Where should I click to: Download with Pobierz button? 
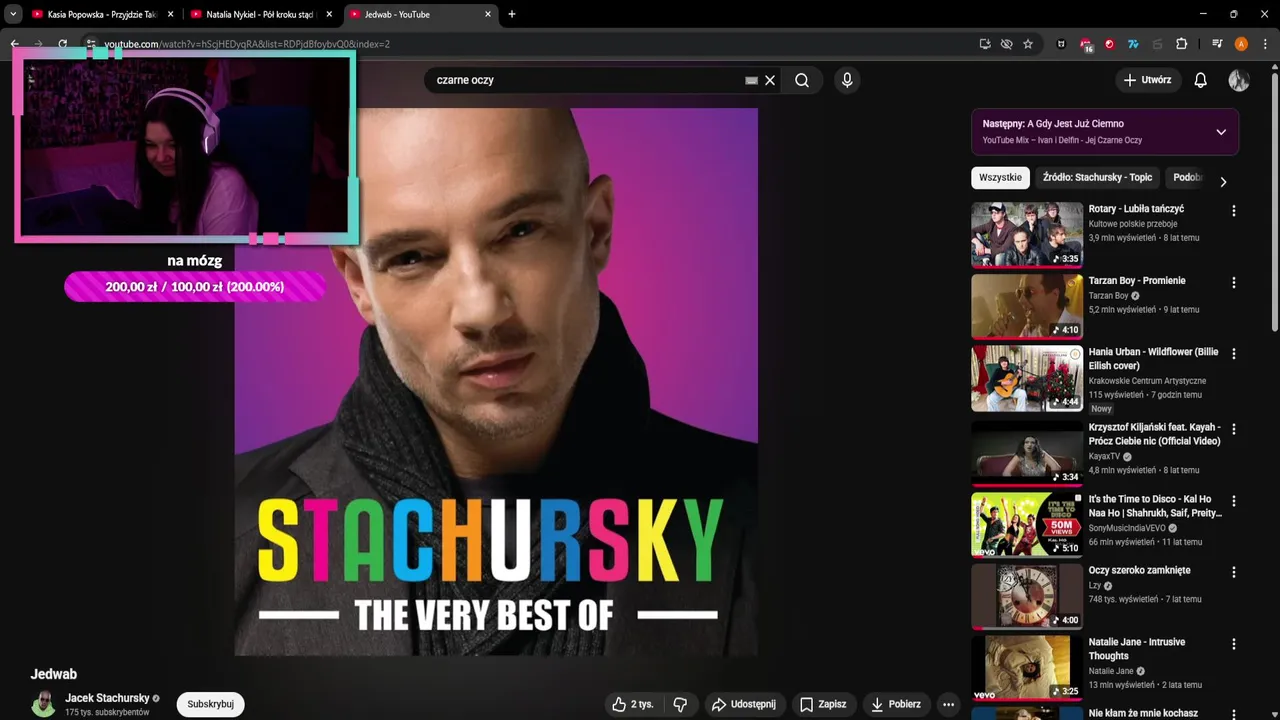[897, 704]
